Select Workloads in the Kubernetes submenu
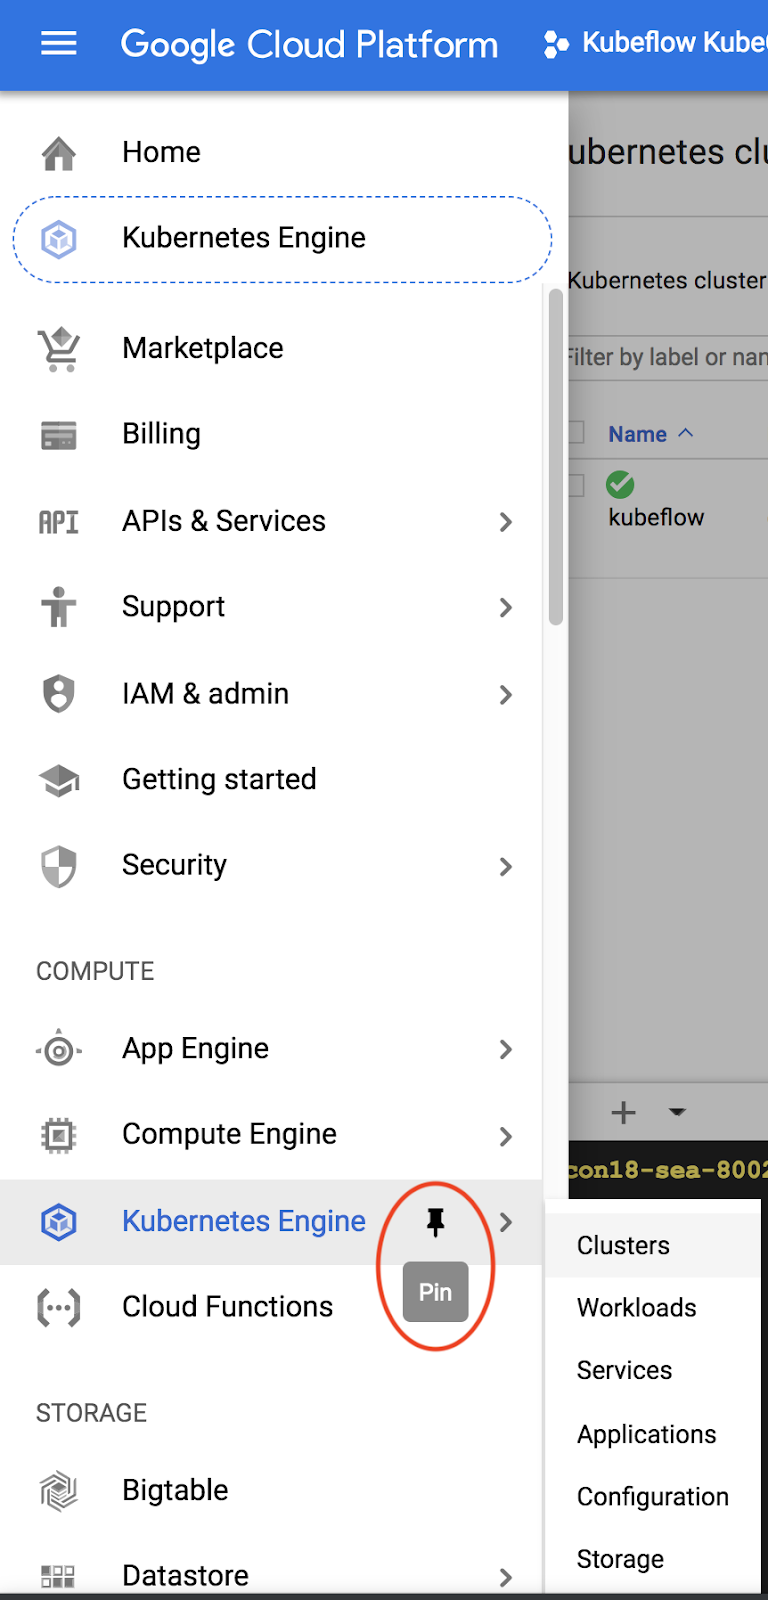Screen dimensions: 768x1600 coord(636,1308)
